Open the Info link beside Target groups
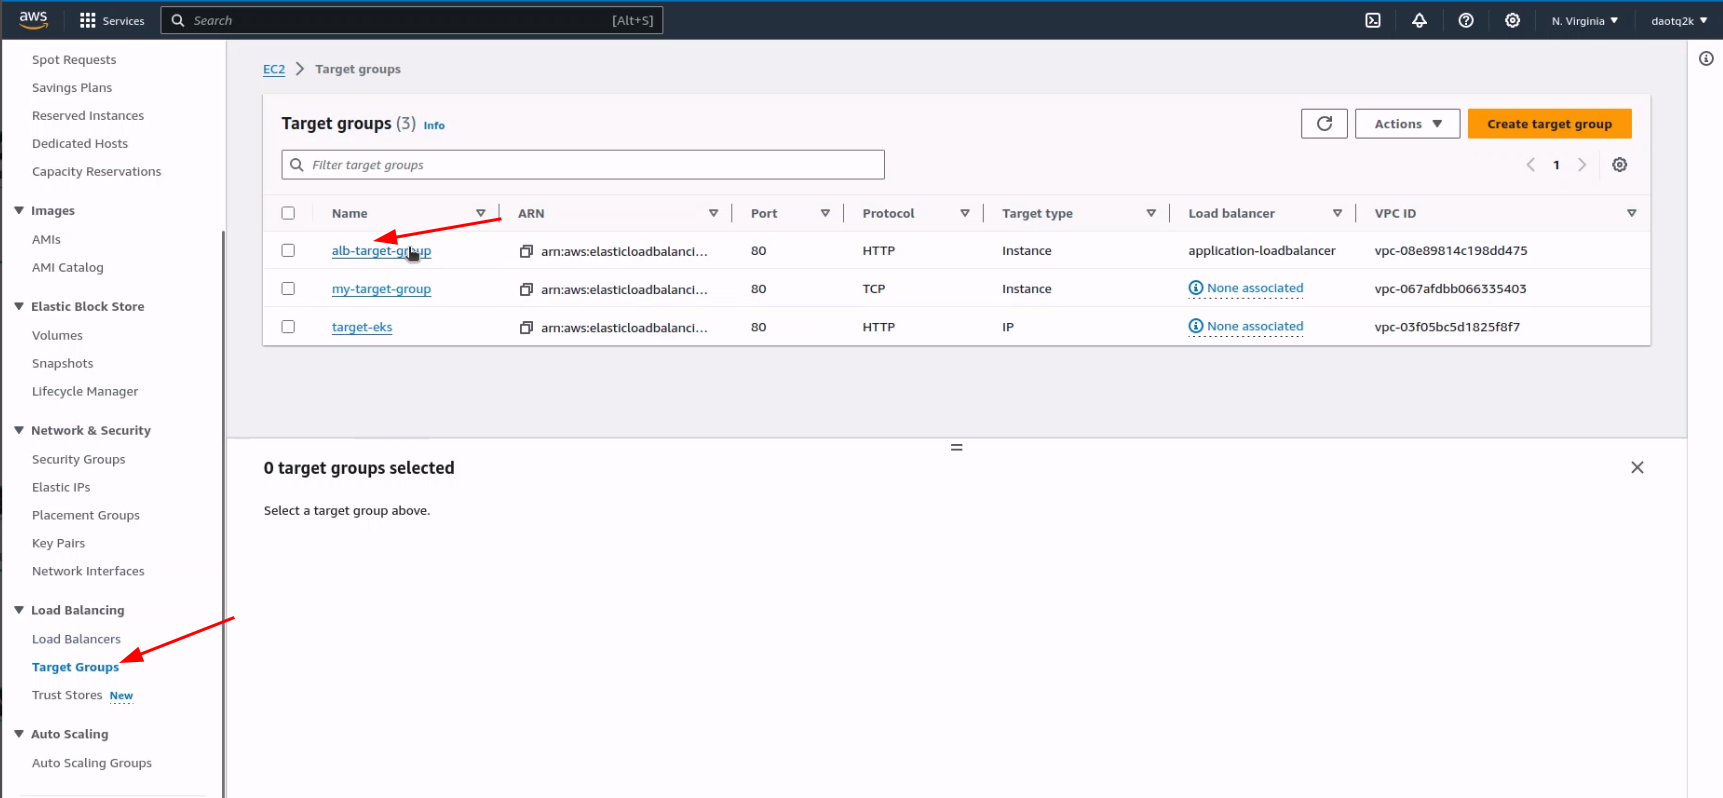Viewport: 1723px width, 798px height. click(434, 125)
